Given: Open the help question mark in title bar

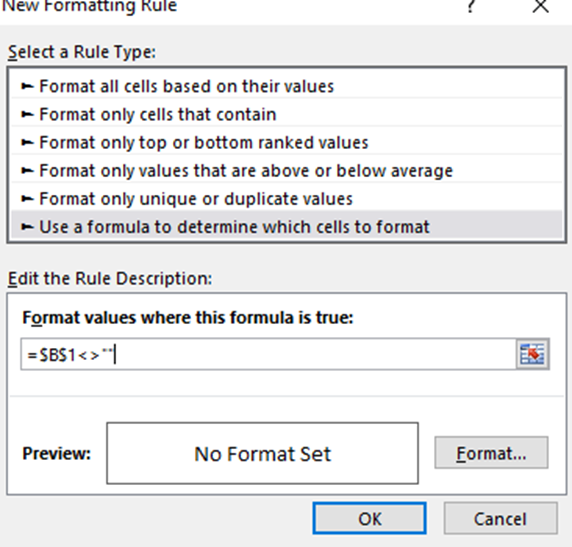Looking at the screenshot, I should click(471, 6).
